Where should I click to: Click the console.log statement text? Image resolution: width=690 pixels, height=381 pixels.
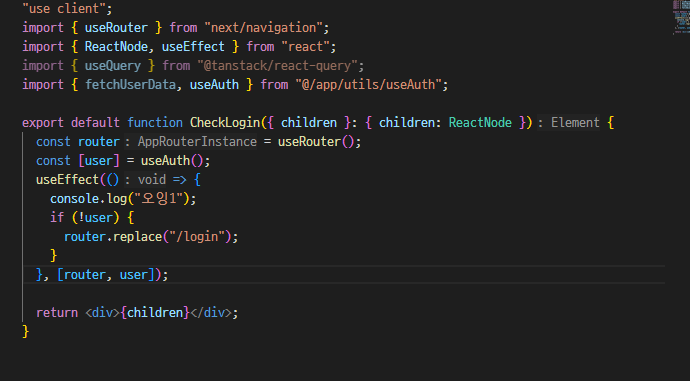tap(123, 198)
